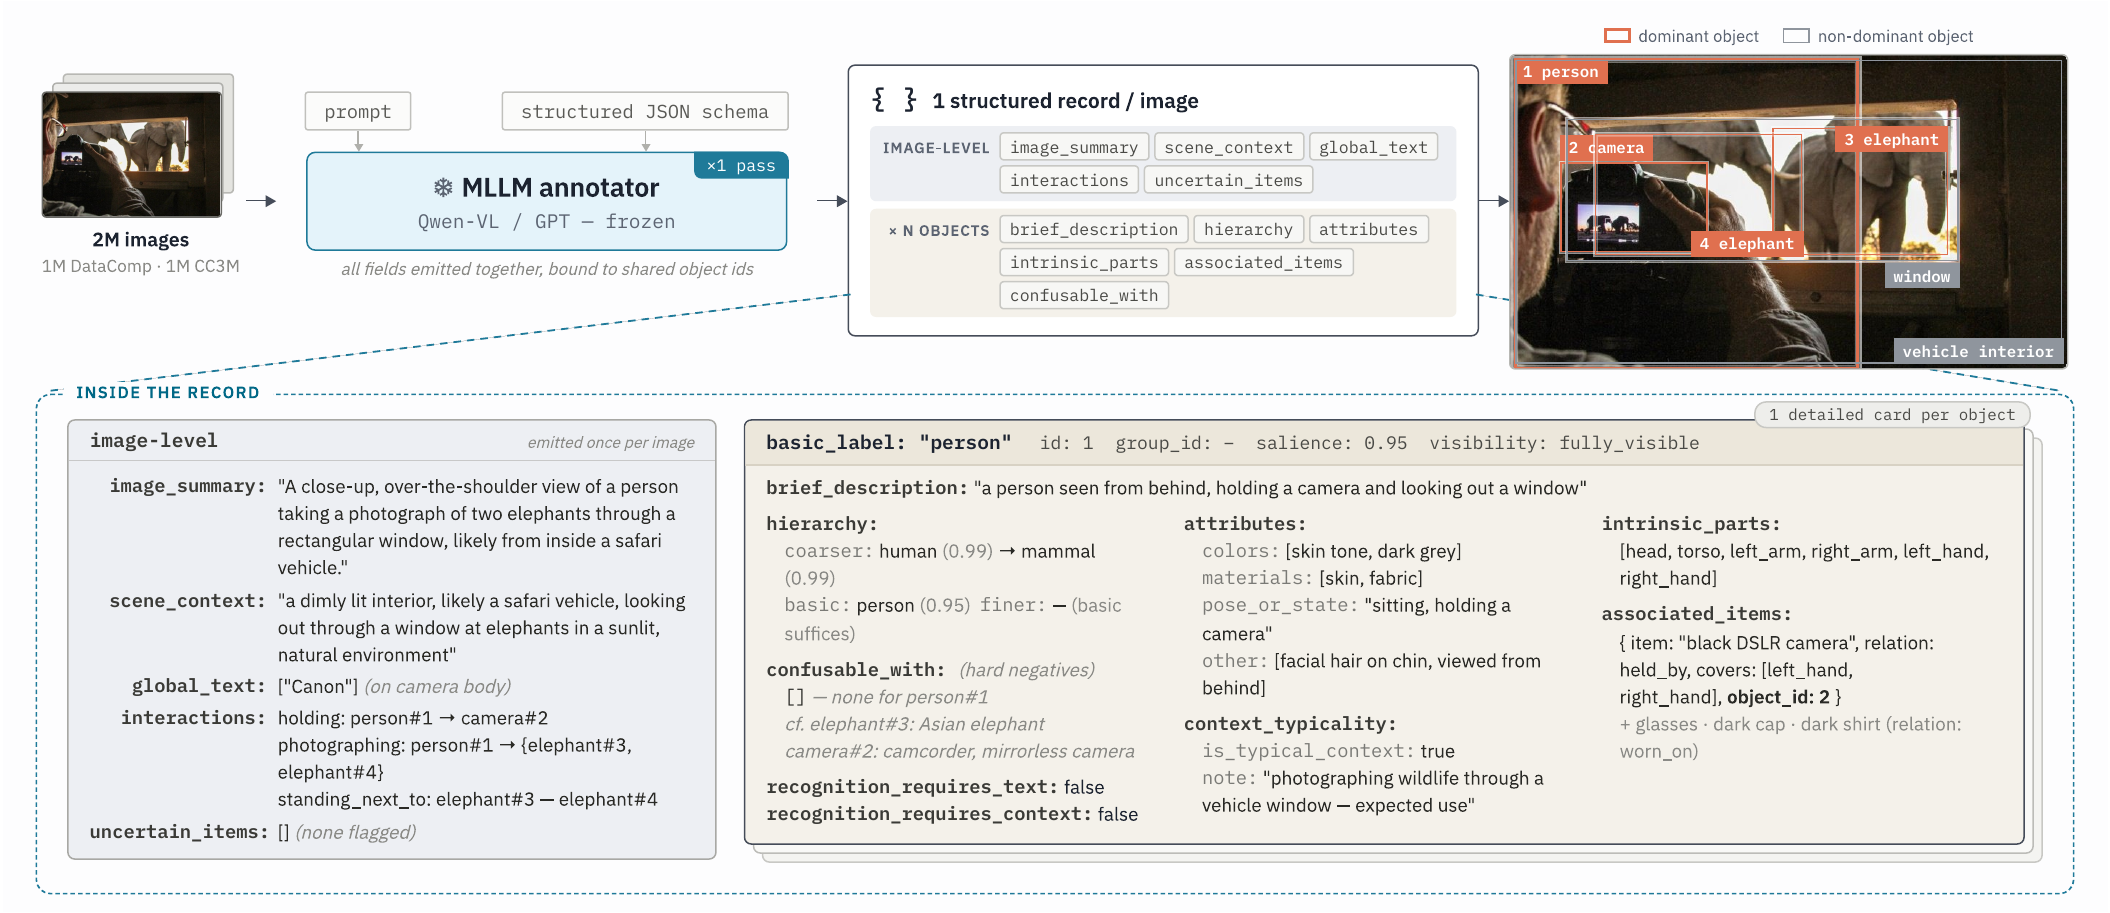Viewport: 2110px width, 913px height.
Task: Click 'cf. elephant#3: Asian elephant' line
Action: tap(915, 724)
